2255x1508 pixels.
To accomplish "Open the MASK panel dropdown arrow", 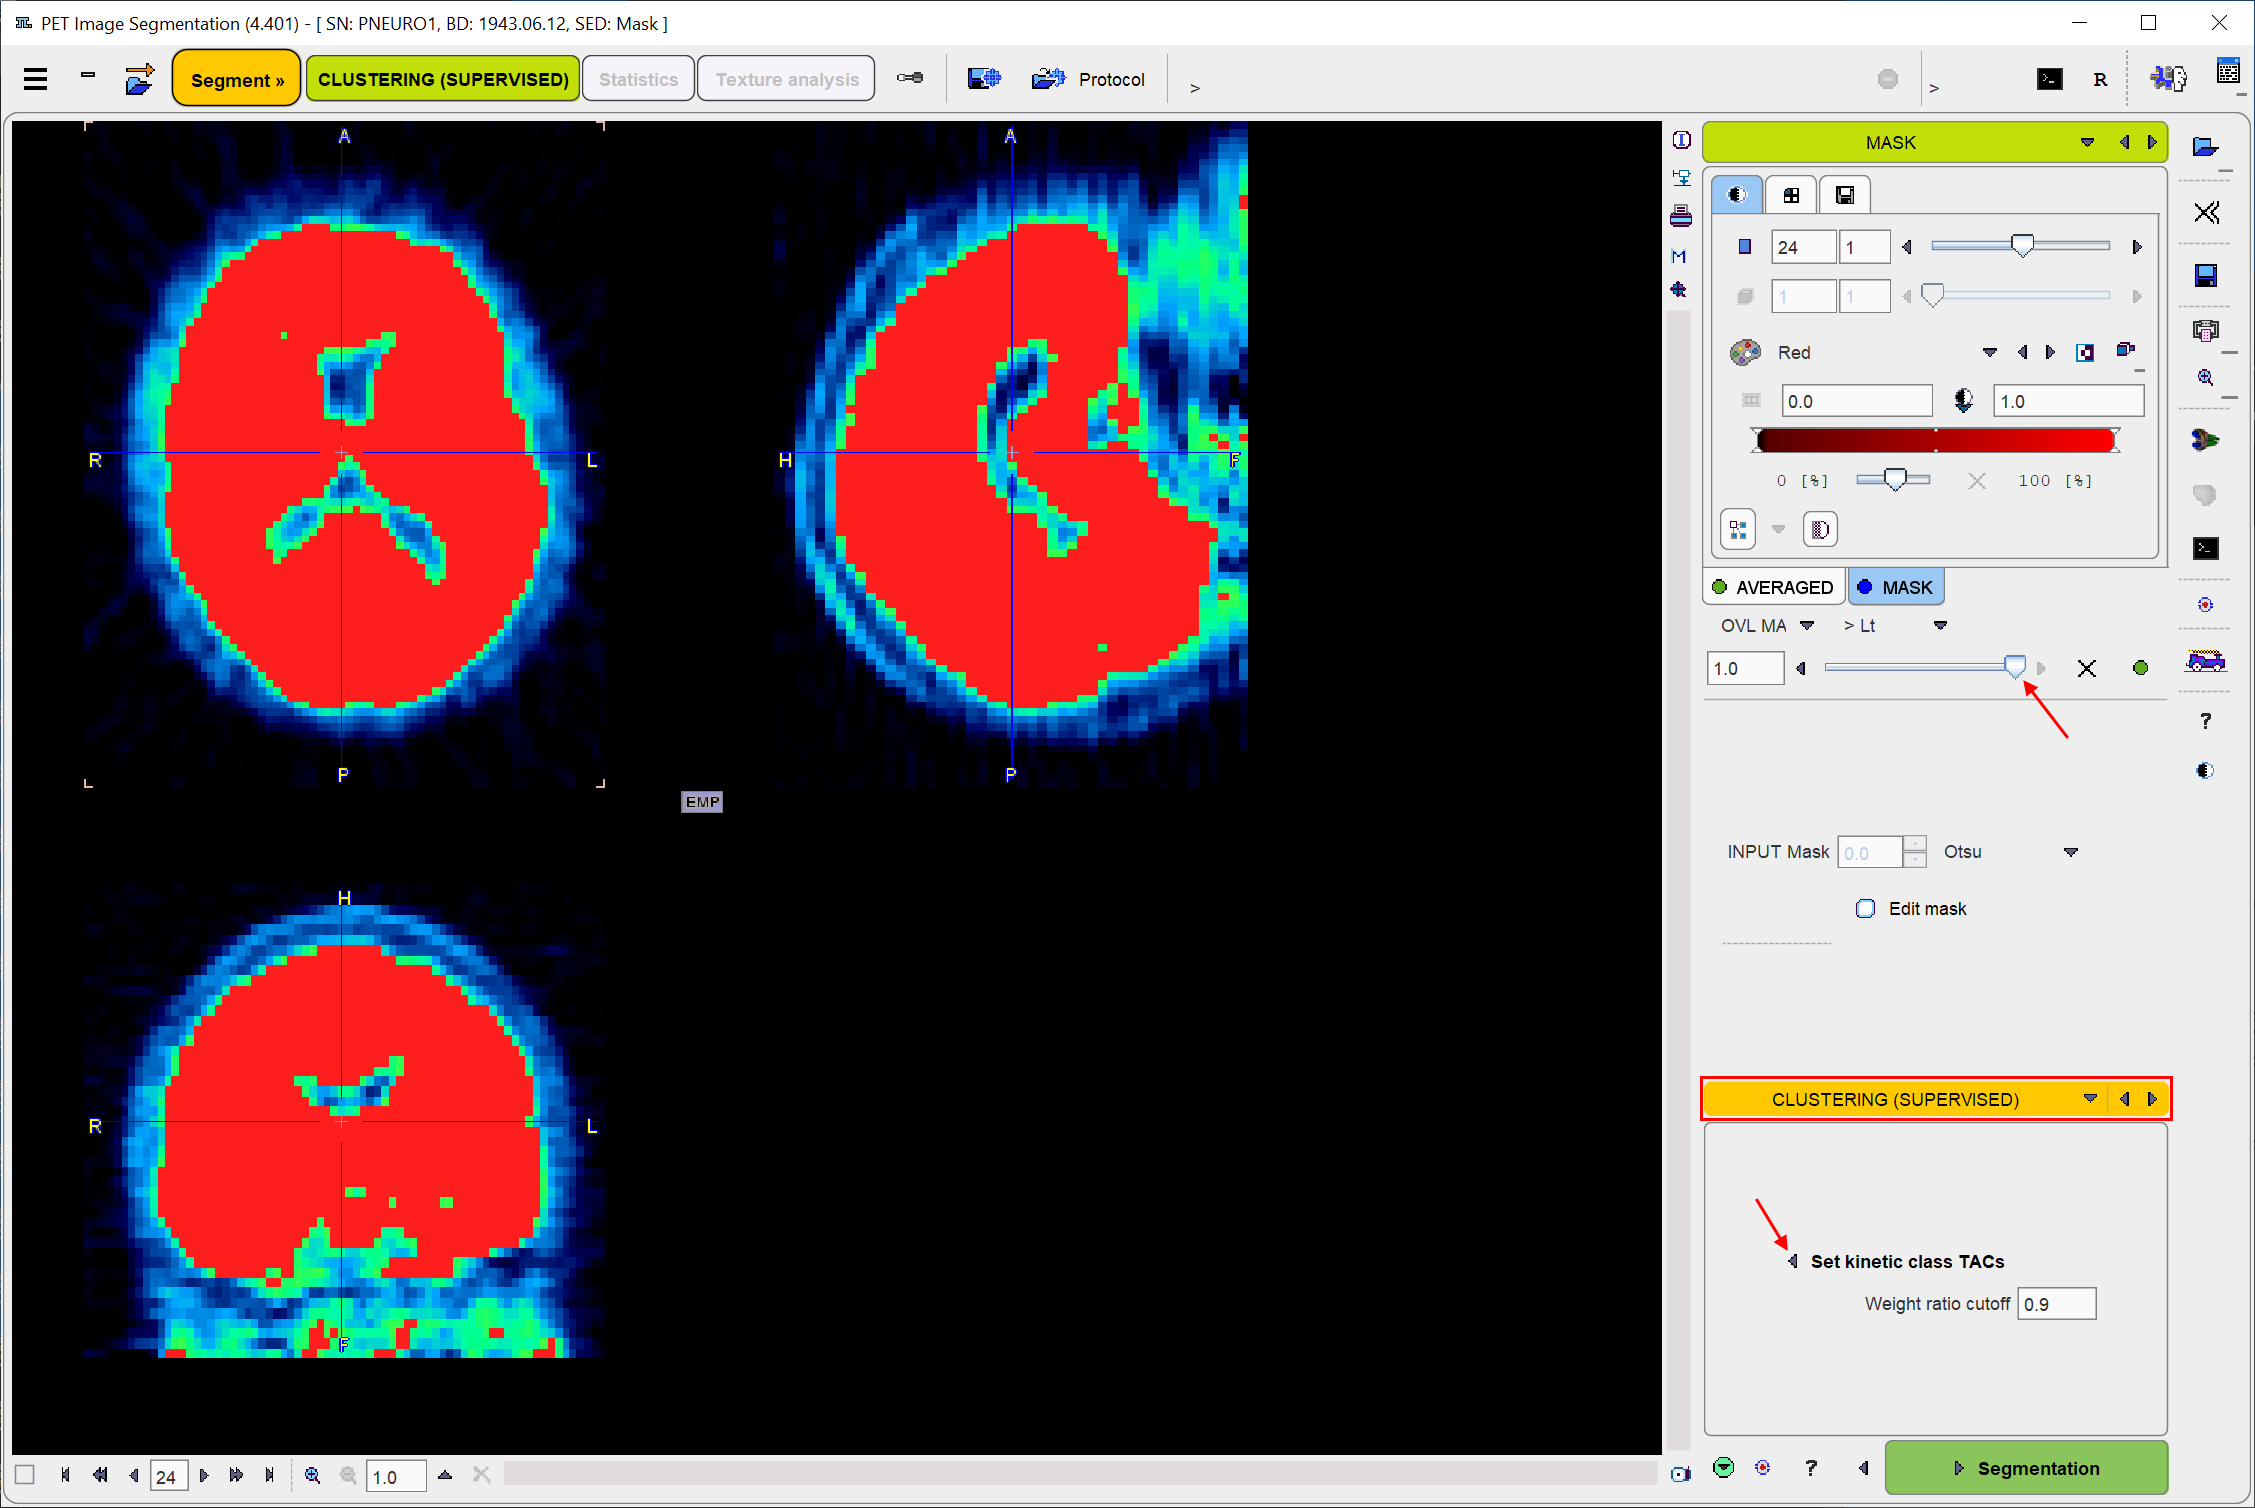I will click(2087, 142).
